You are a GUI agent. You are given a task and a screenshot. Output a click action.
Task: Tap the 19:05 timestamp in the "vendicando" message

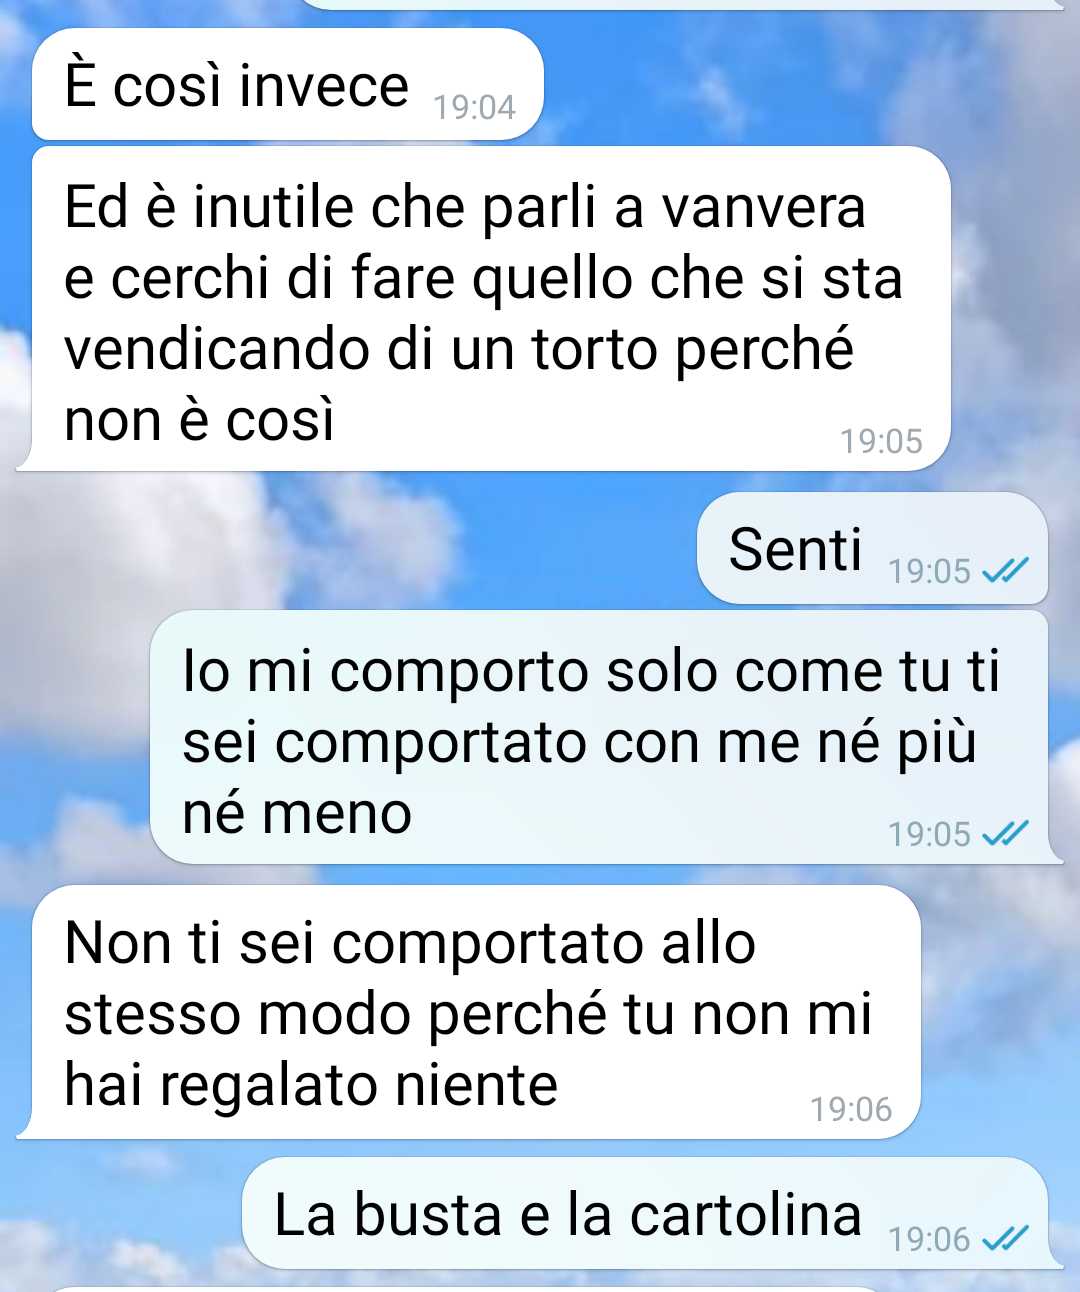pos(881,441)
